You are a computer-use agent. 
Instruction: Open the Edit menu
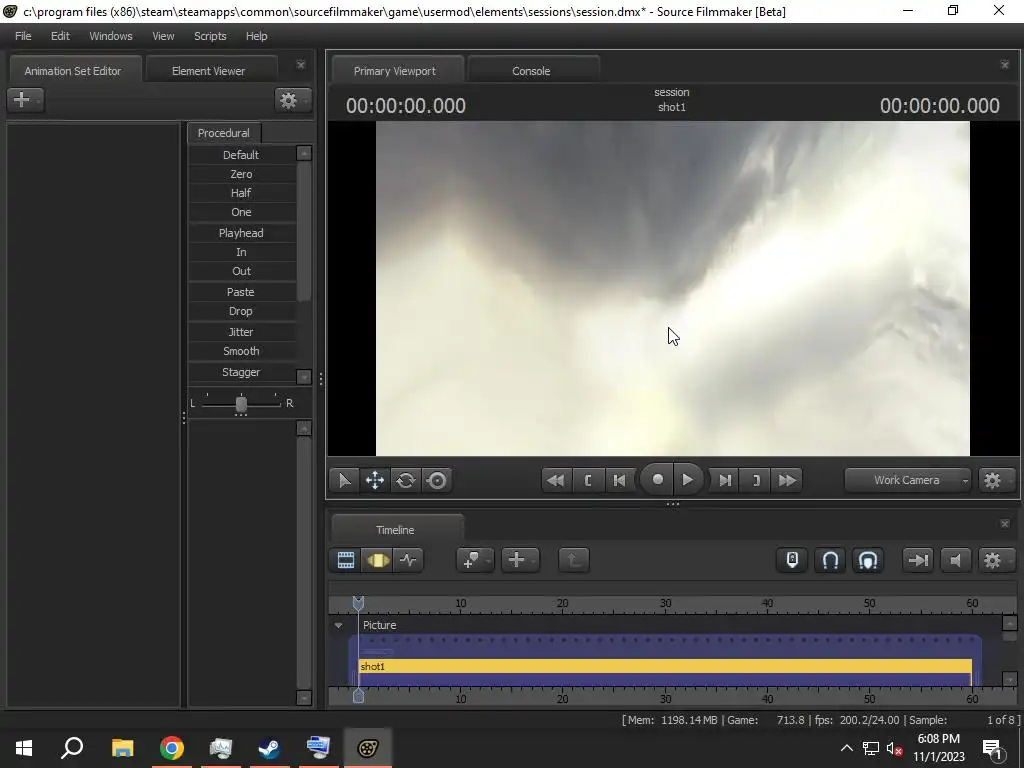[60, 36]
